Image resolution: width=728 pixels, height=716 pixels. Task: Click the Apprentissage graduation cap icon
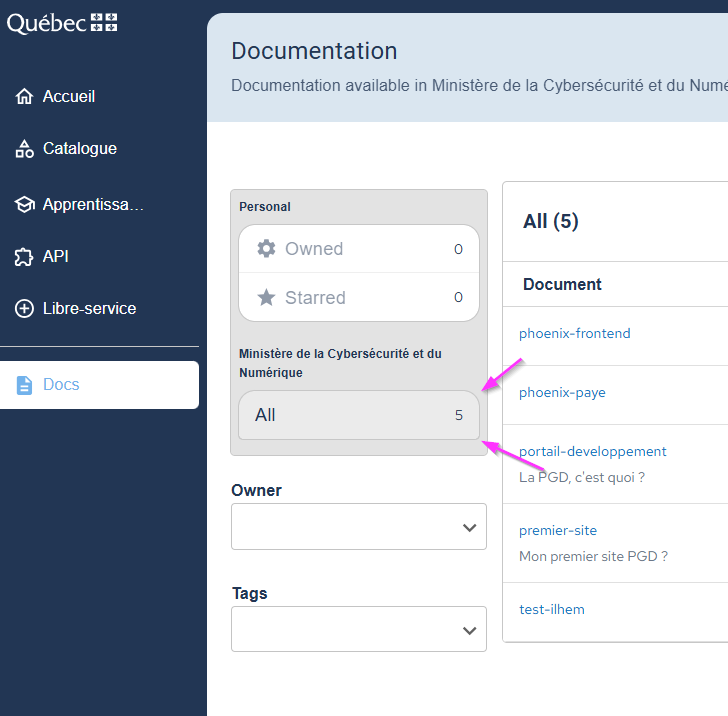[25, 205]
